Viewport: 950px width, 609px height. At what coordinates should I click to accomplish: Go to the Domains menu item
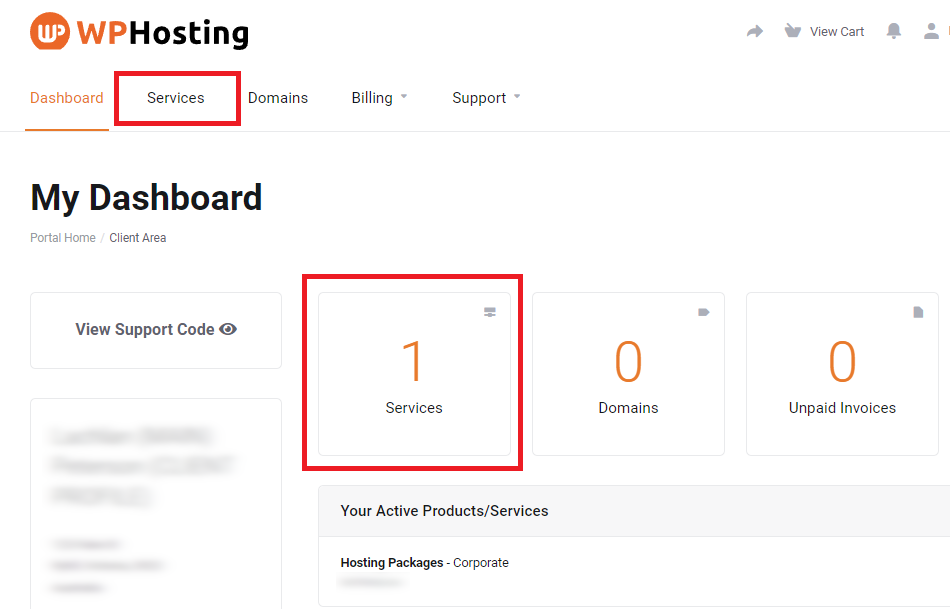click(x=278, y=98)
